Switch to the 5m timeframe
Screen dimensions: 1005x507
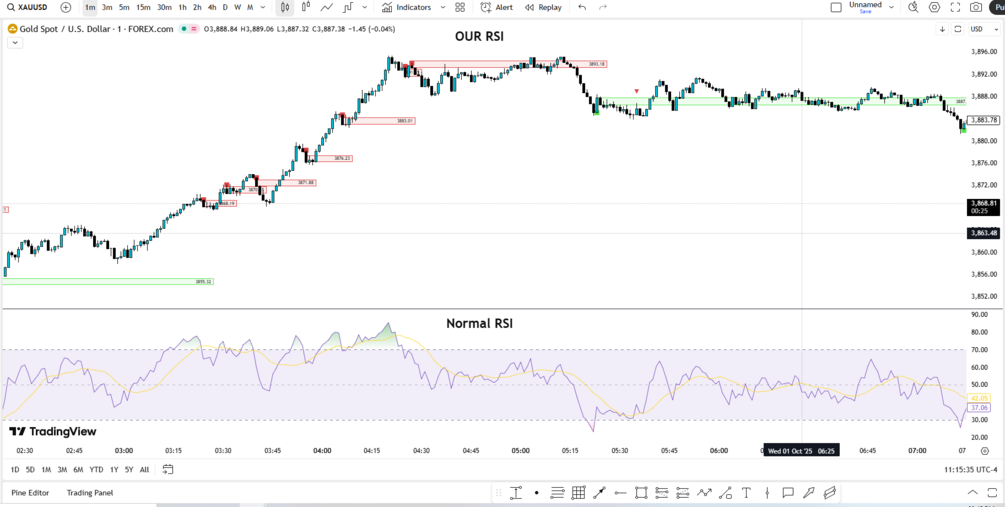click(124, 8)
